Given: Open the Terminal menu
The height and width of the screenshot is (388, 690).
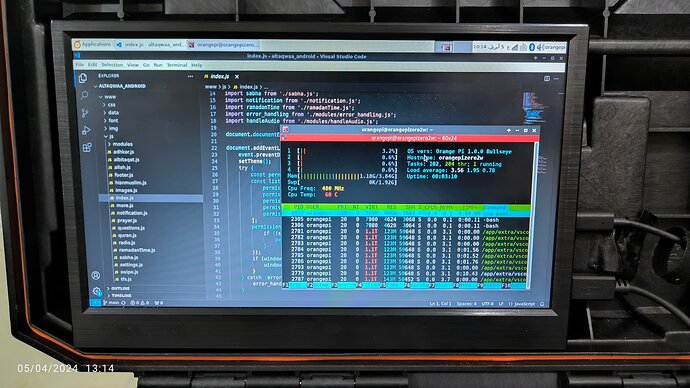Looking at the screenshot, I should pos(177,65).
